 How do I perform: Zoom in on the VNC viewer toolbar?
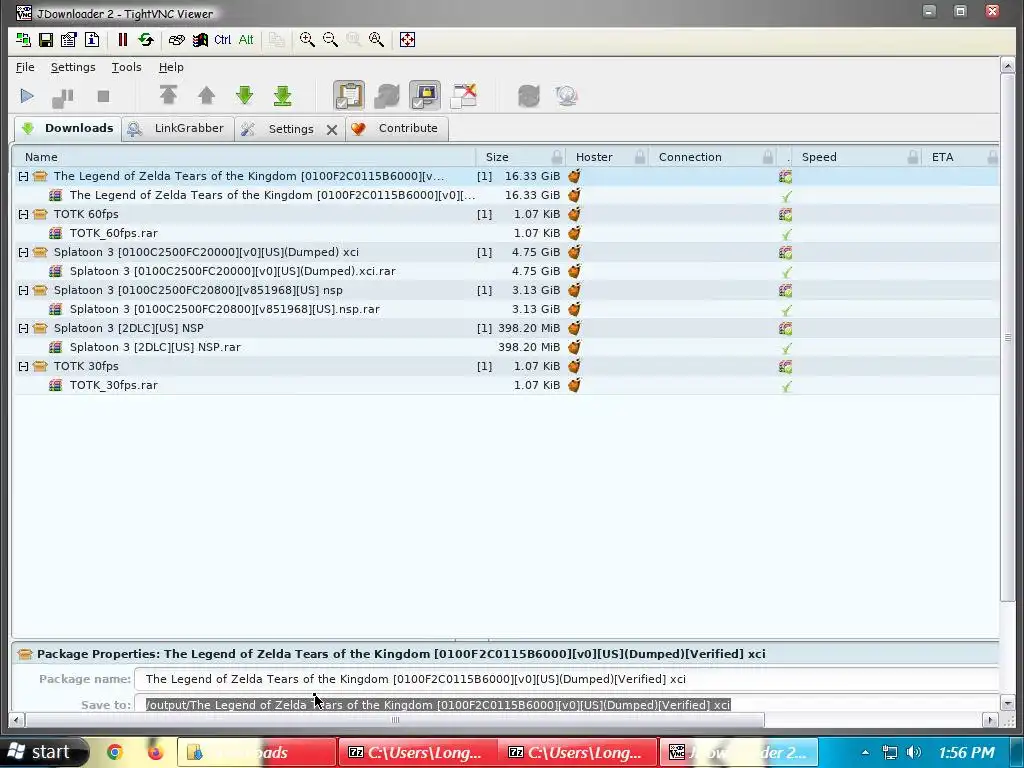[307, 40]
